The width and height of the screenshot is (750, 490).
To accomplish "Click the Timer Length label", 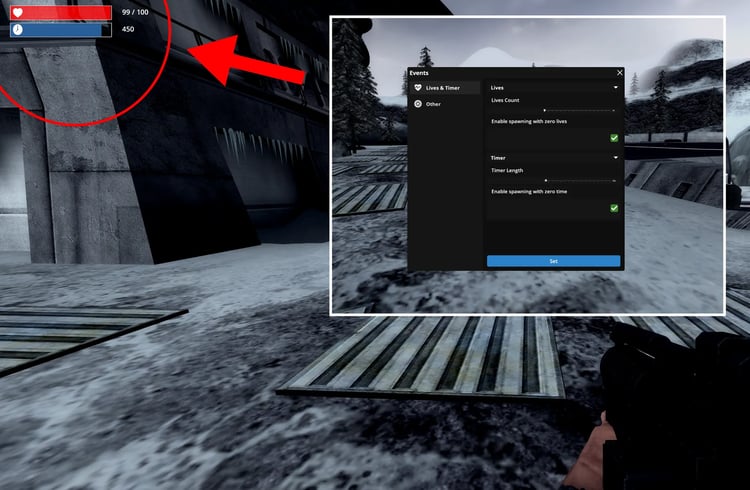I will (507, 170).
